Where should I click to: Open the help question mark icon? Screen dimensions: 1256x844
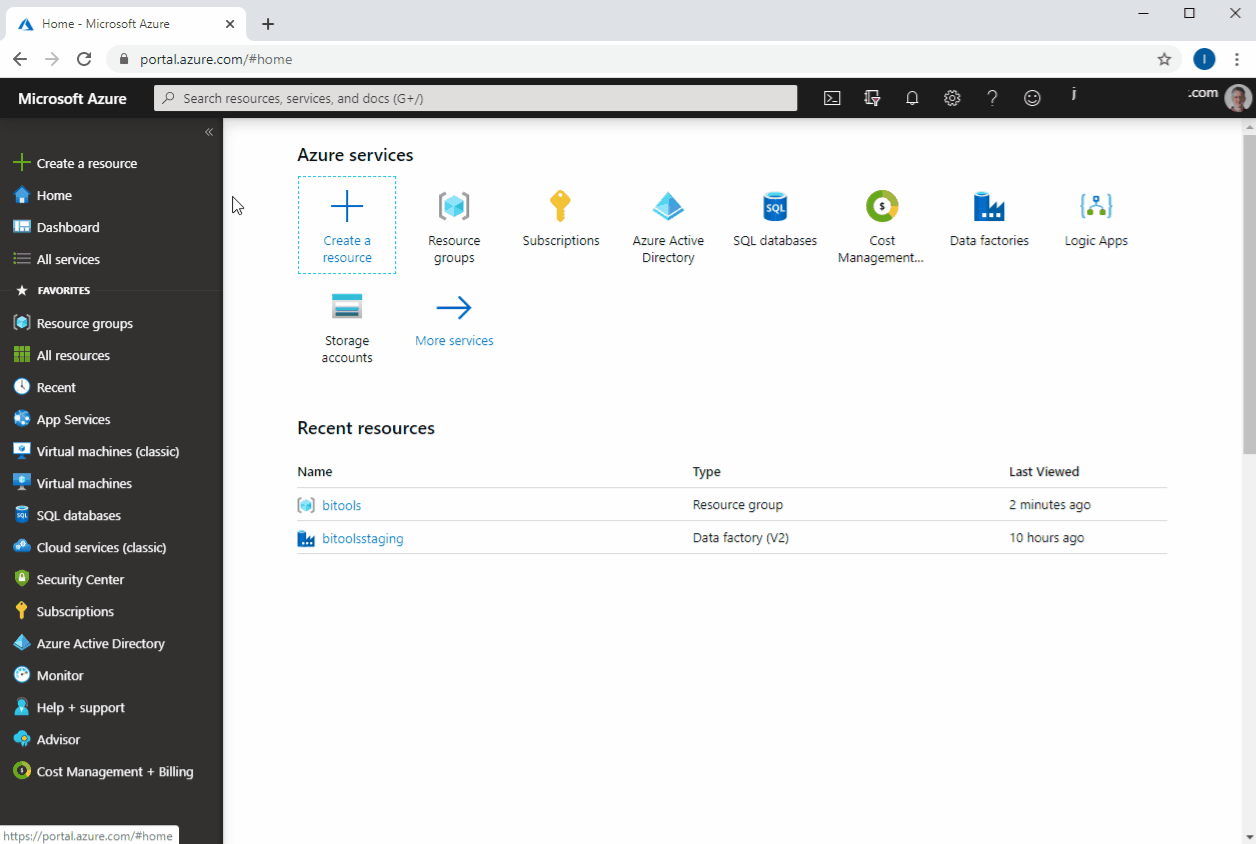pyautogui.click(x=991, y=97)
